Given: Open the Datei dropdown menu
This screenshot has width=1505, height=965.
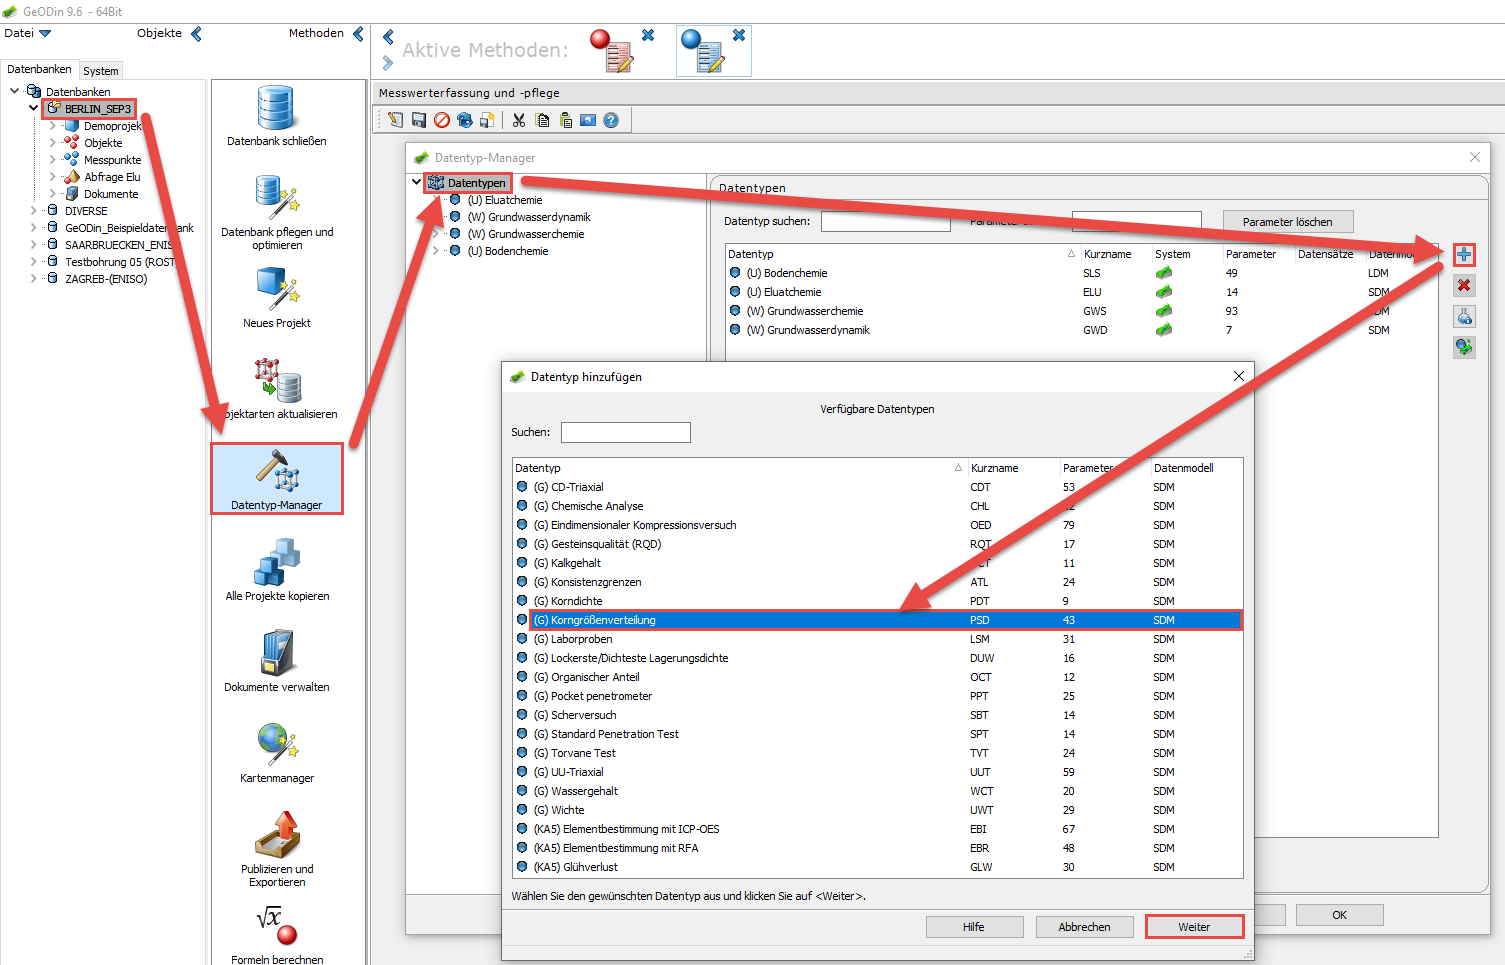Looking at the screenshot, I should coord(28,33).
